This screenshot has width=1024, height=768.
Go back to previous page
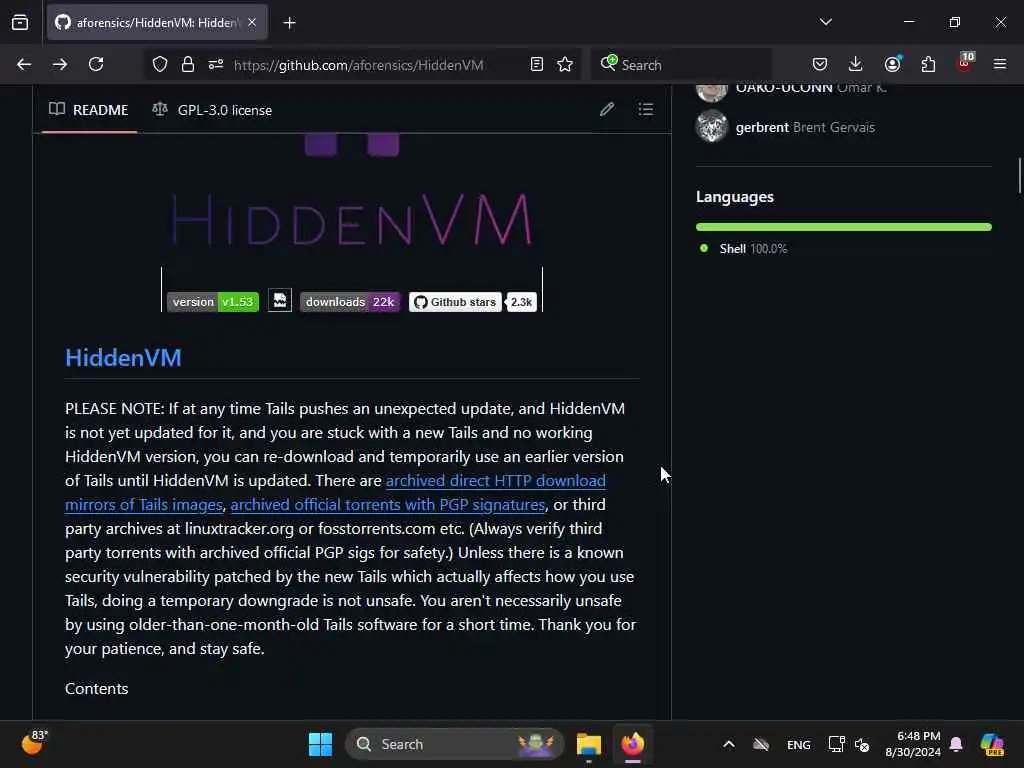(x=24, y=64)
